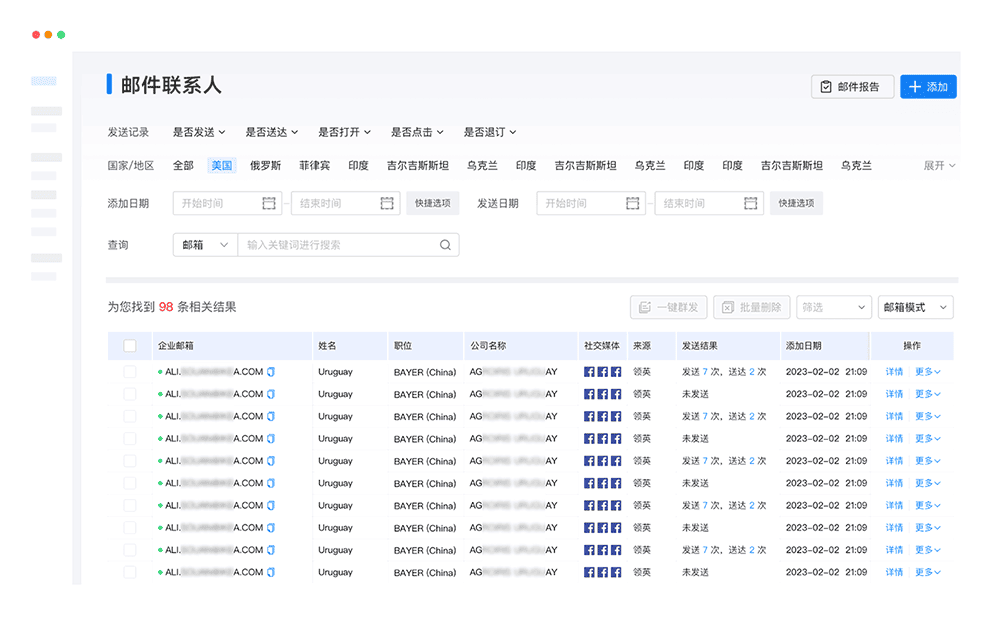Click the 批量删除 button
Screen dimensions: 1000x629
[753, 307]
